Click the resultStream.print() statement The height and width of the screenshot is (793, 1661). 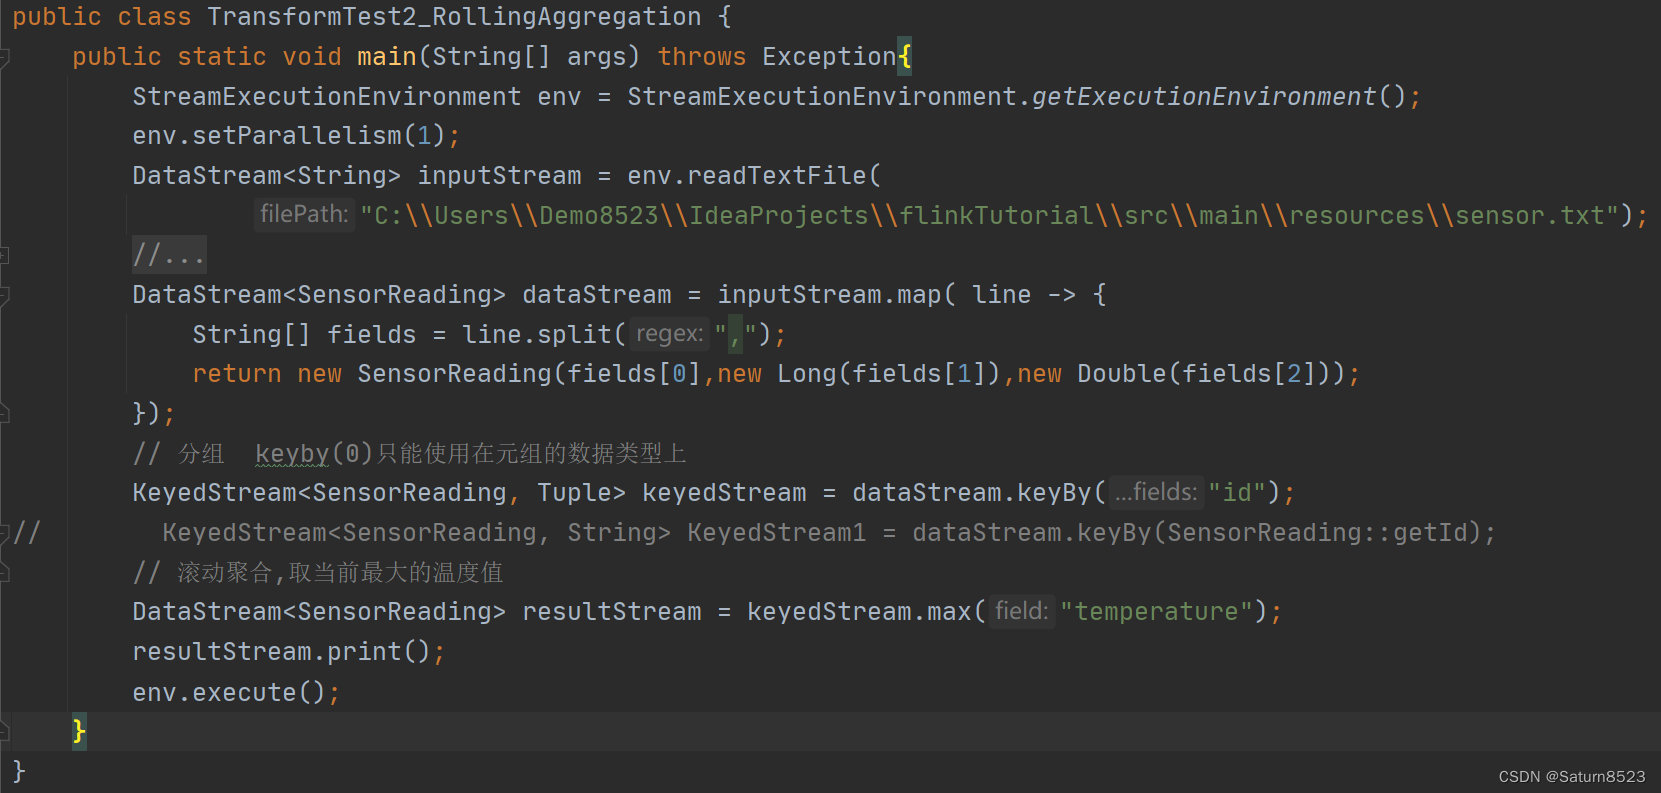[288, 652]
